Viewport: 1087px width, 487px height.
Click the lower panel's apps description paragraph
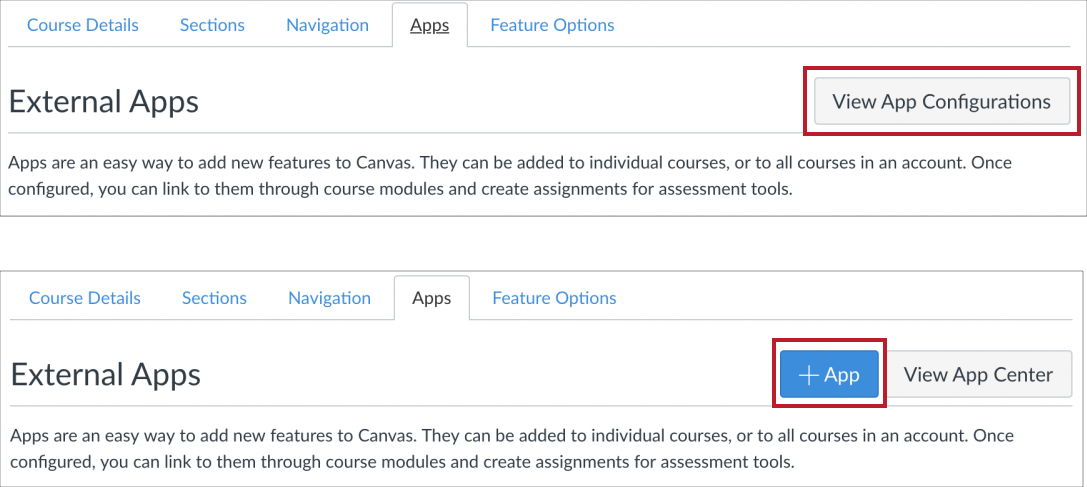400,450
